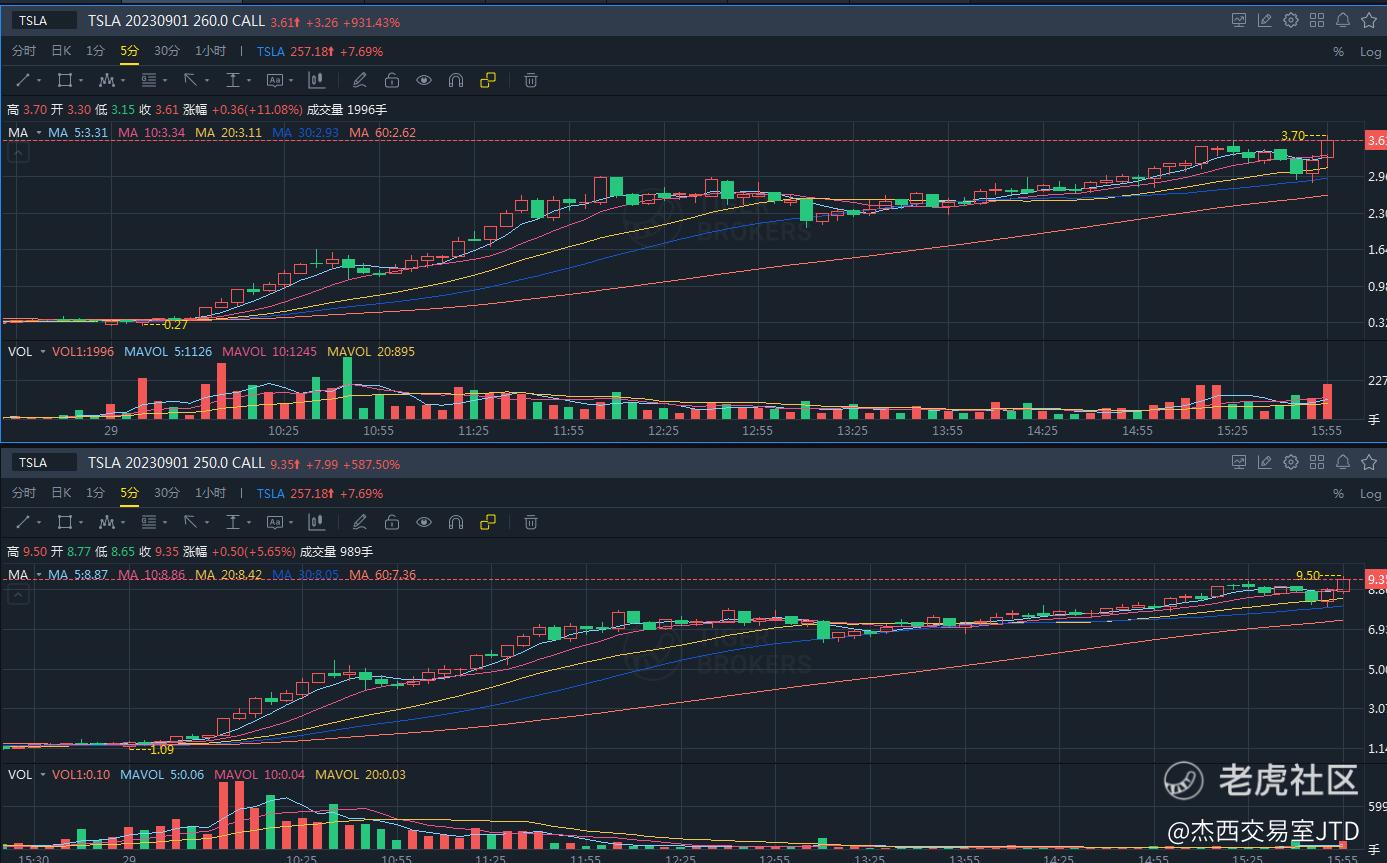Select the Fibonacci lines tool in 260.0 CALL chart
This screenshot has width=1387, height=863.
(150, 80)
